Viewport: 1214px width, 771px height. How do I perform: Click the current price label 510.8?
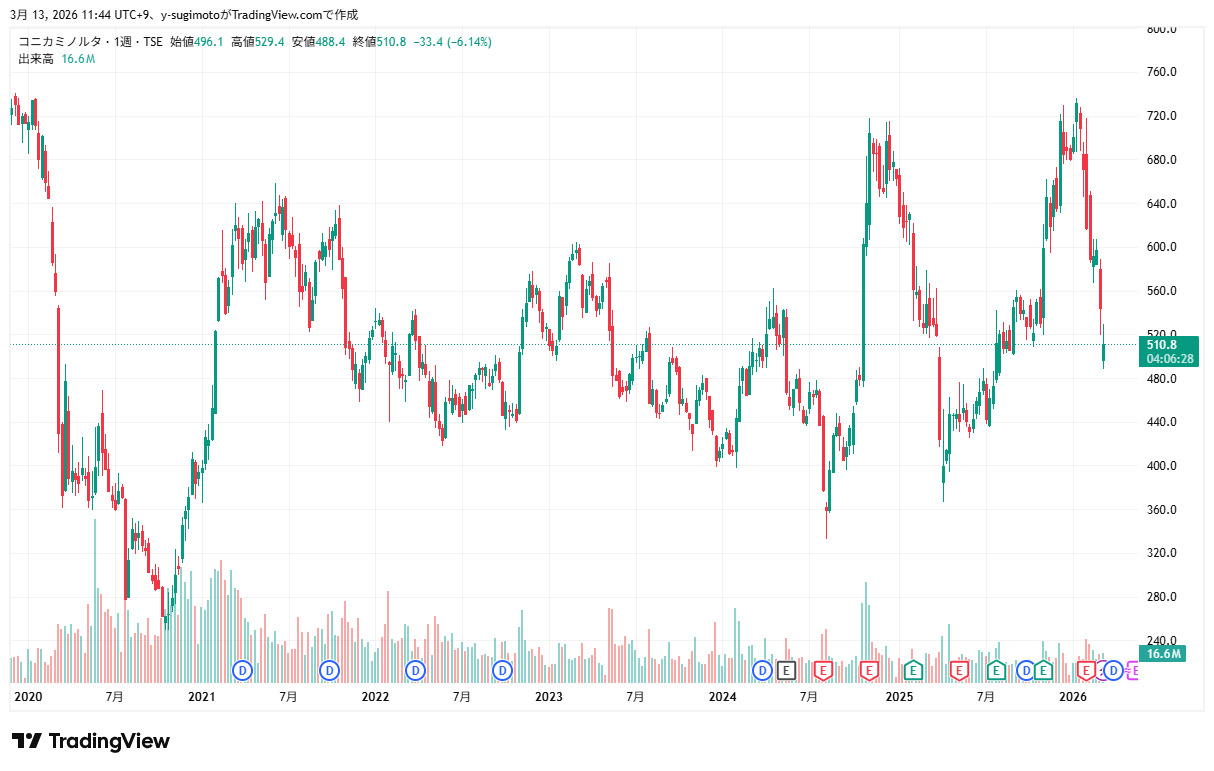point(1160,345)
